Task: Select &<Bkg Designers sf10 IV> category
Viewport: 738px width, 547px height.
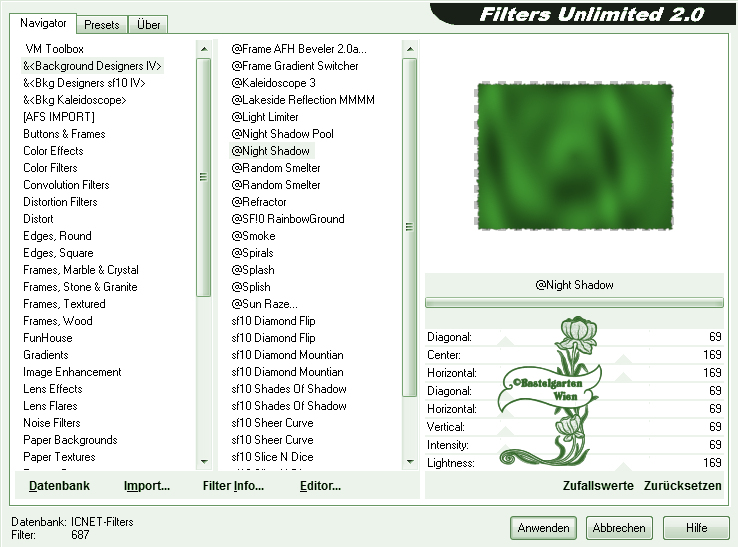Action: pyautogui.click(x=84, y=83)
